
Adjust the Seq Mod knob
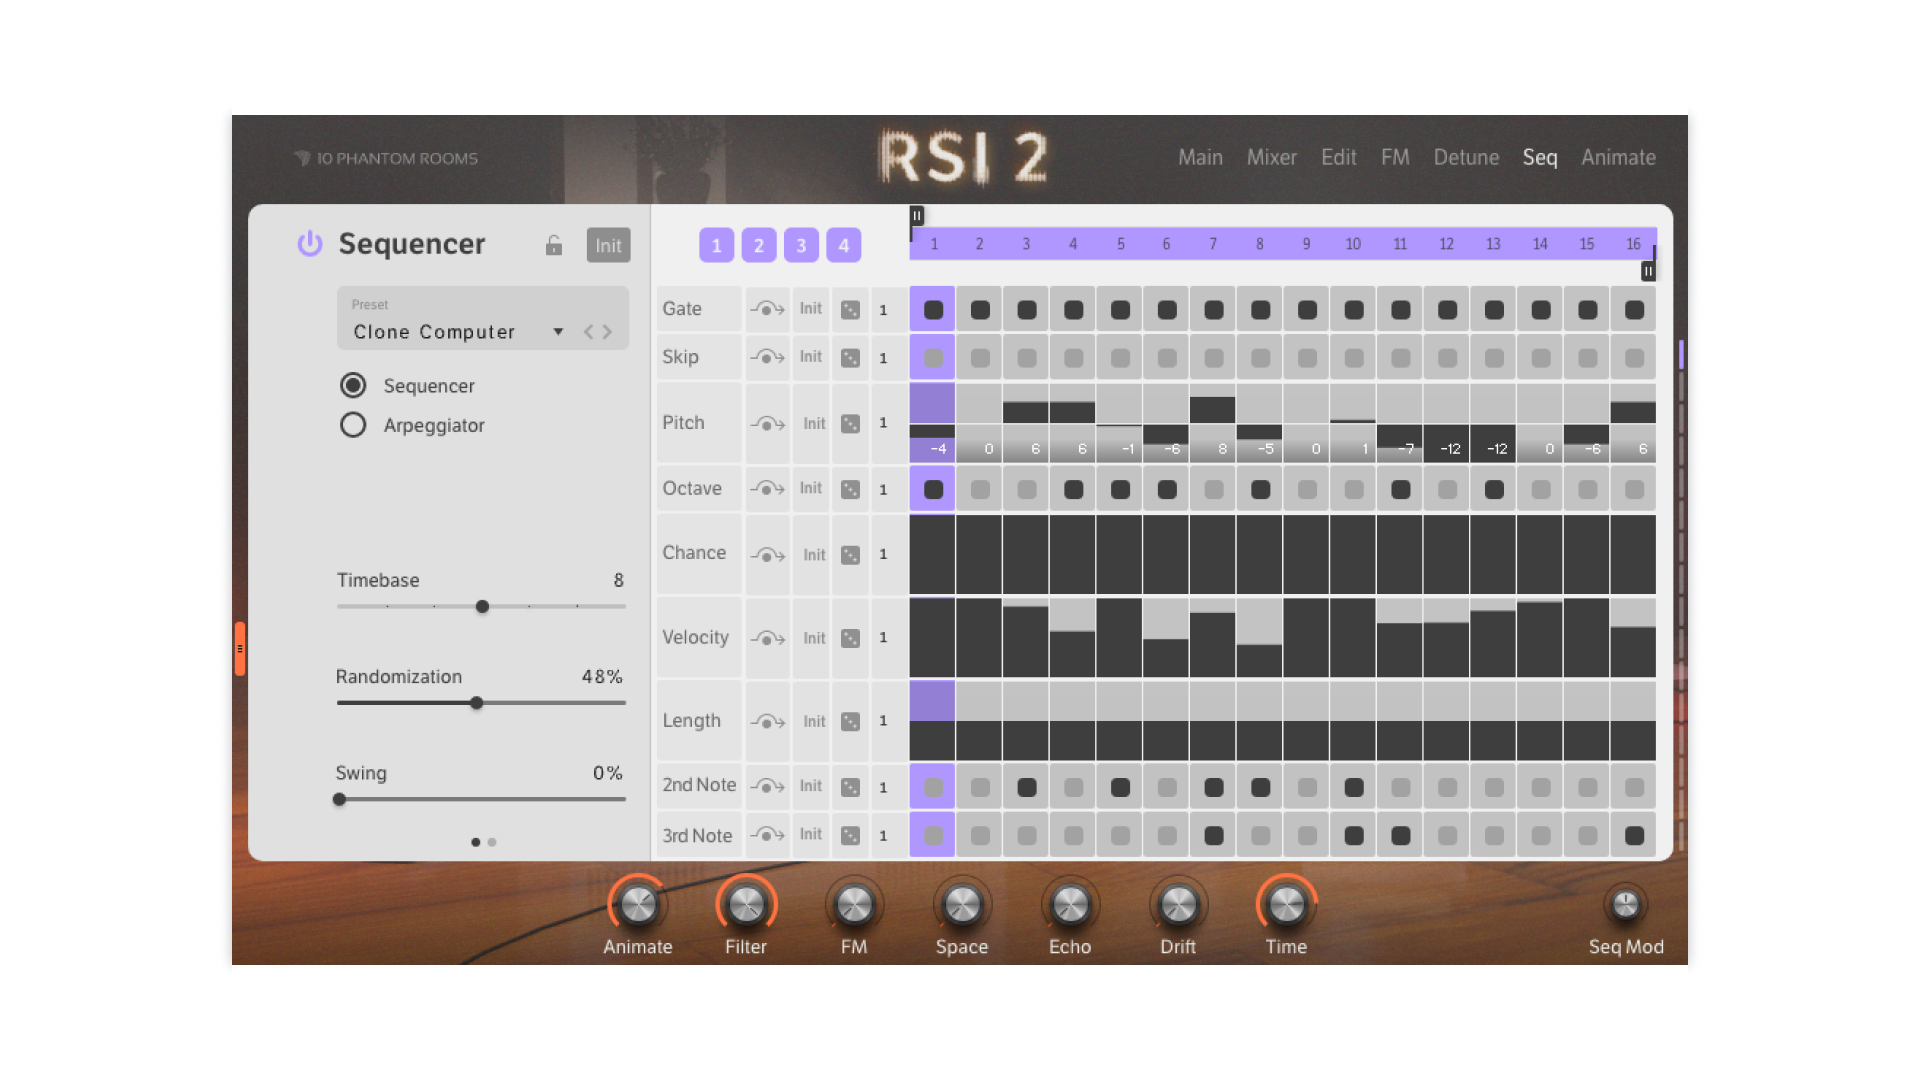coord(1626,903)
